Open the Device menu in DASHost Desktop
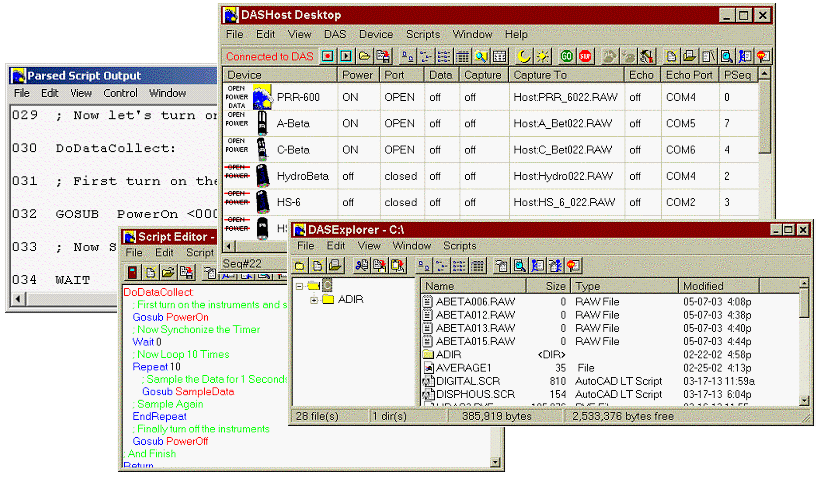 (376, 34)
